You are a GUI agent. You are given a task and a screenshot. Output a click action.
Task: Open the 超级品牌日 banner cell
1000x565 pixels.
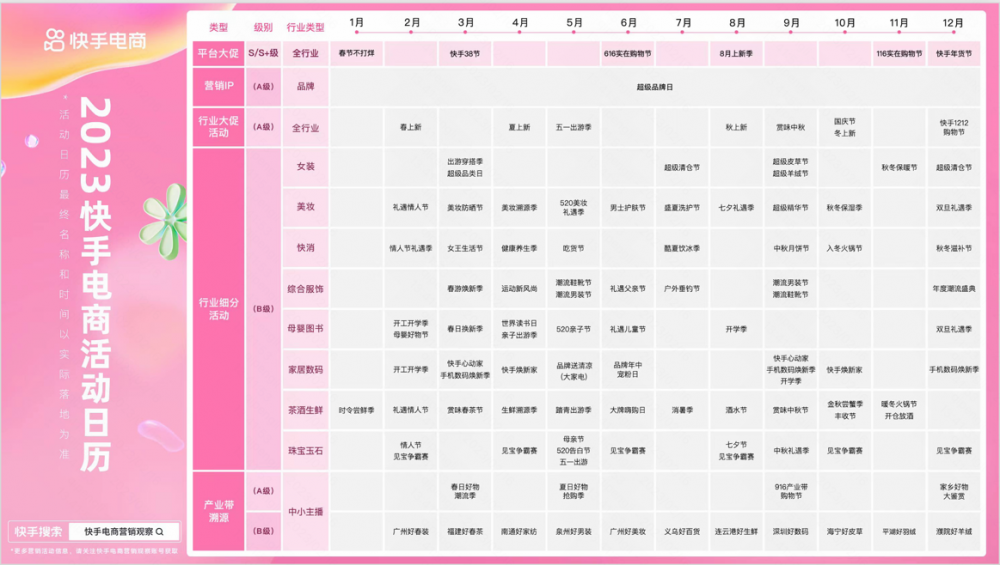tap(655, 87)
